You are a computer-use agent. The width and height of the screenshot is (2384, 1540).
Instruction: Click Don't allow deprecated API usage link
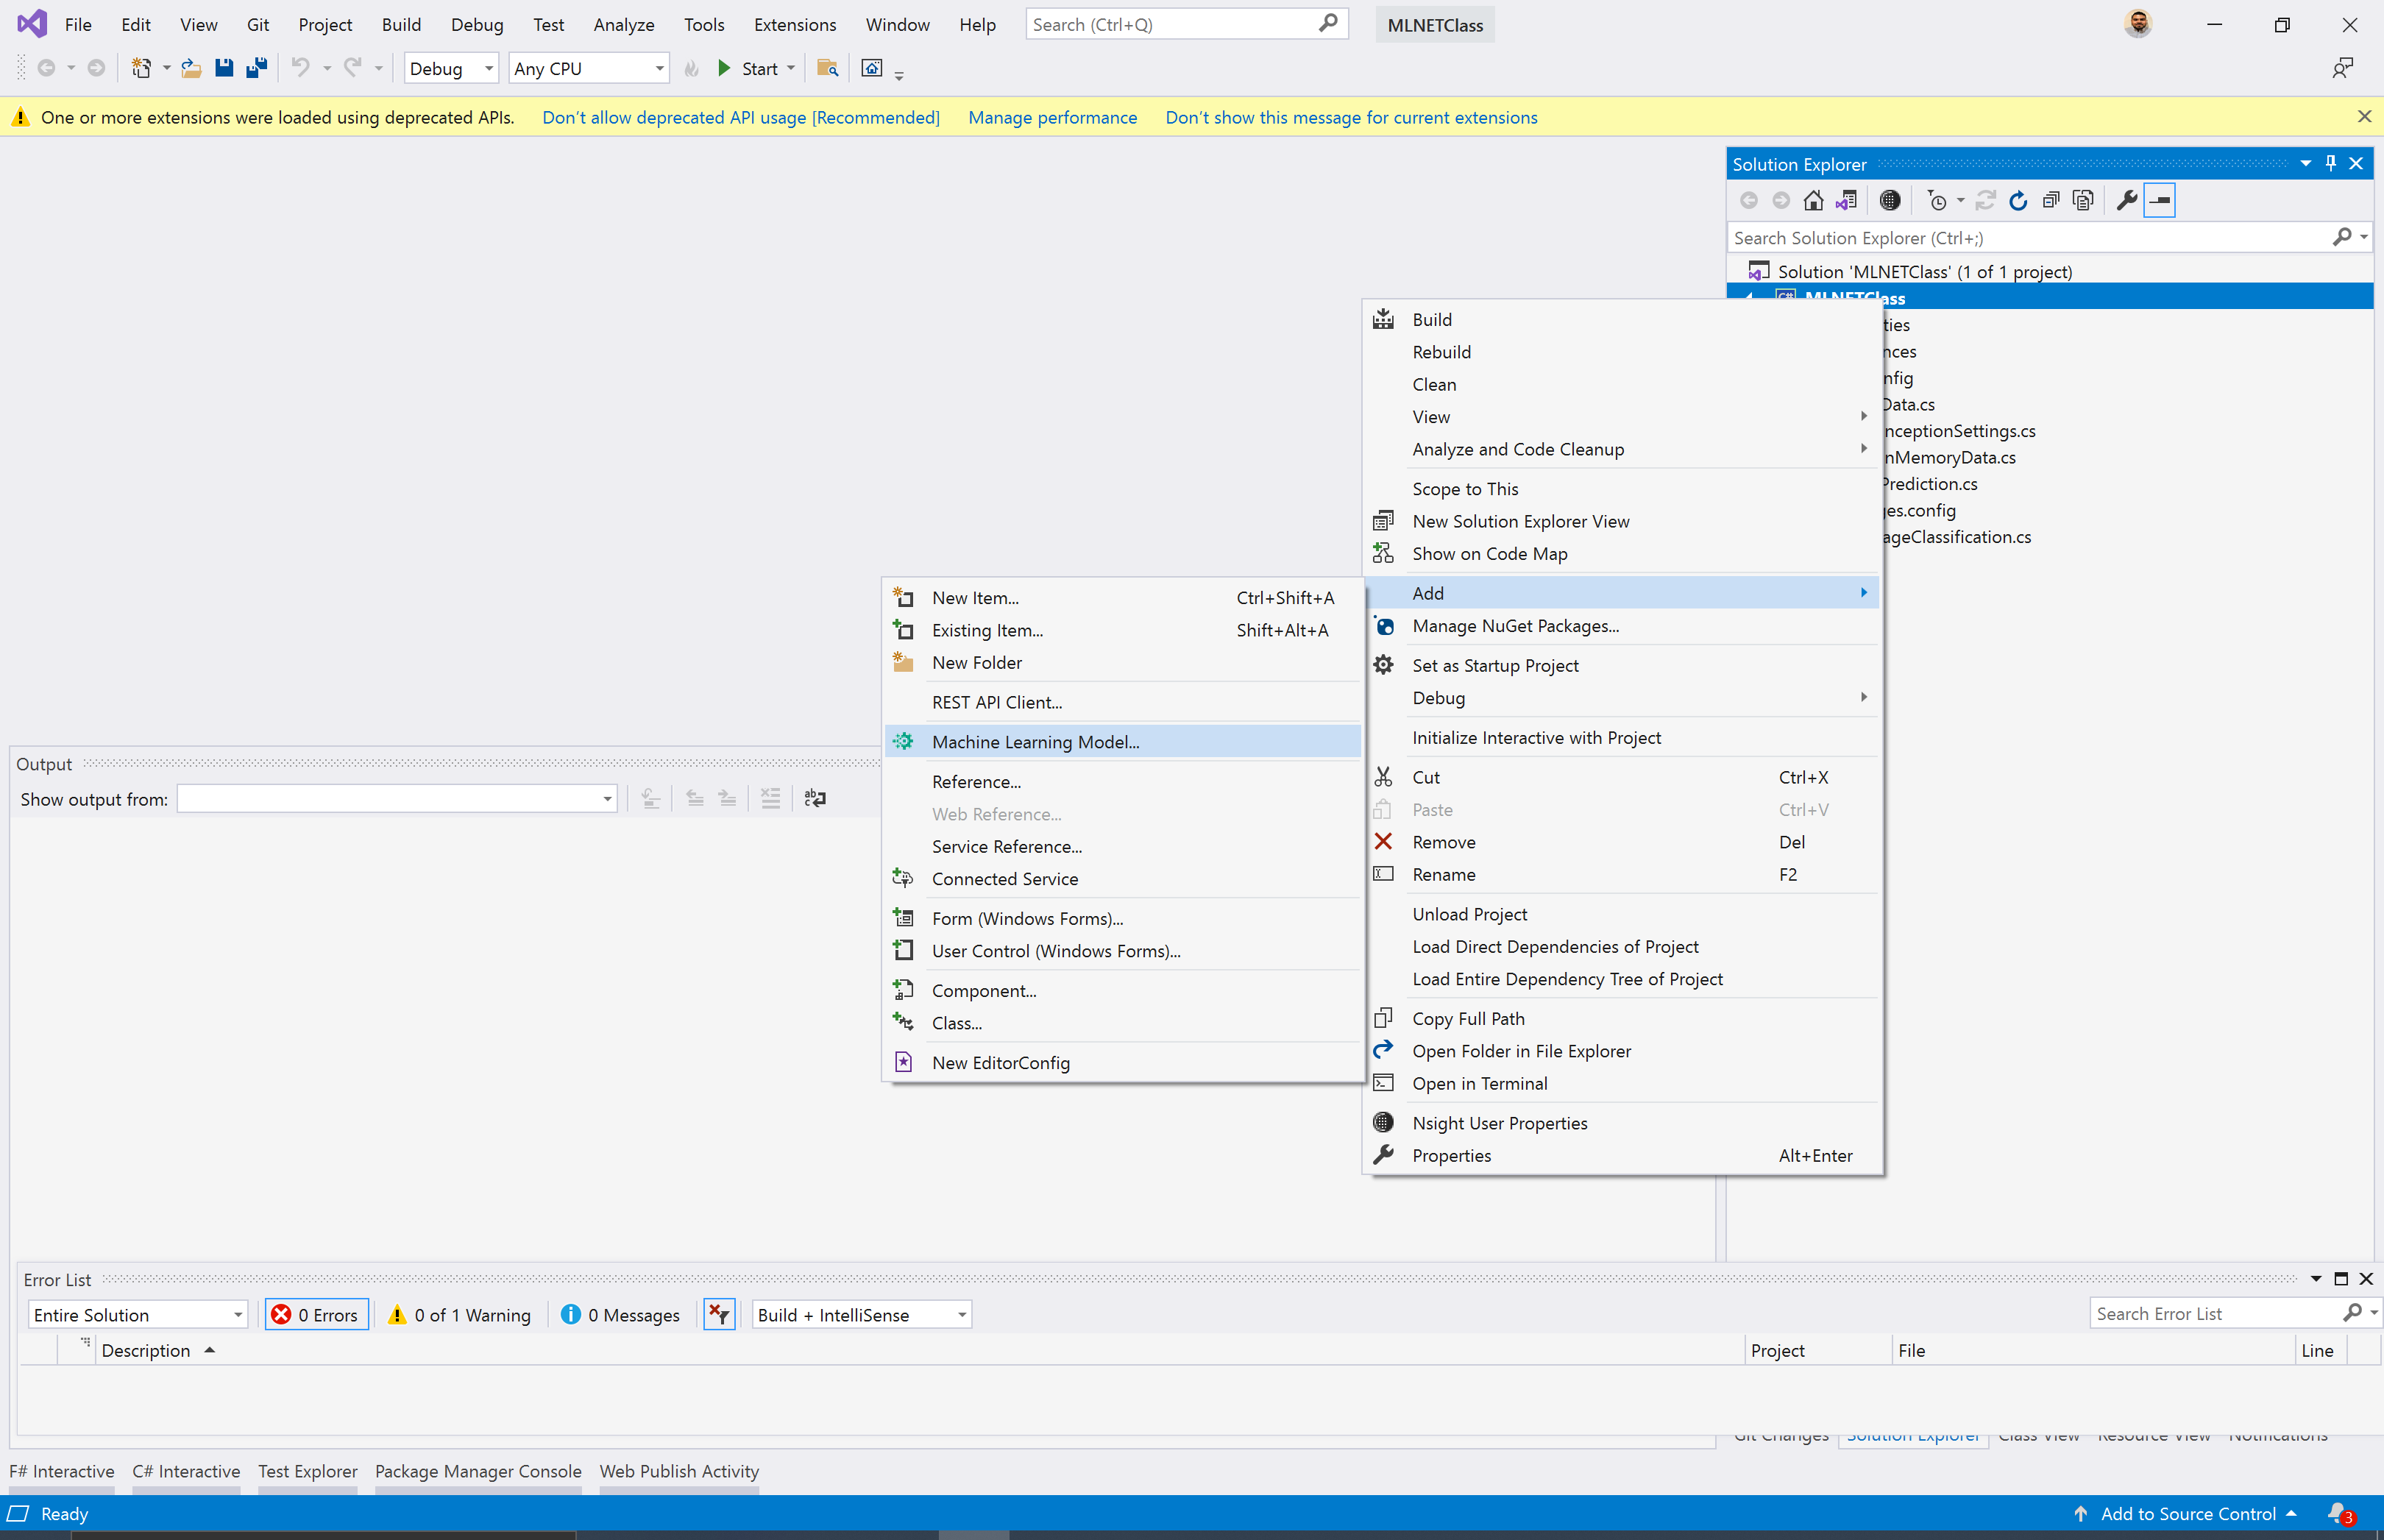pyautogui.click(x=740, y=117)
